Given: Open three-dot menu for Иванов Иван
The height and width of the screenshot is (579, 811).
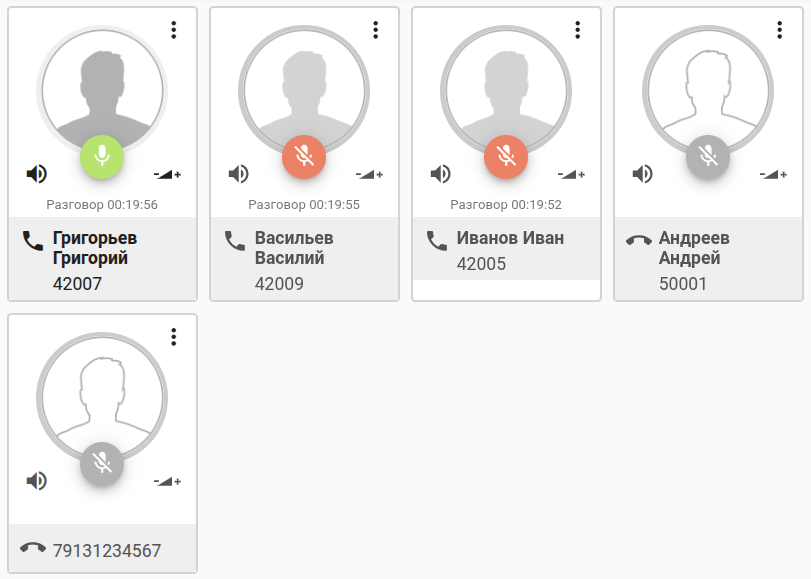Looking at the screenshot, I should pyautogui.click(x=578, y=30).
